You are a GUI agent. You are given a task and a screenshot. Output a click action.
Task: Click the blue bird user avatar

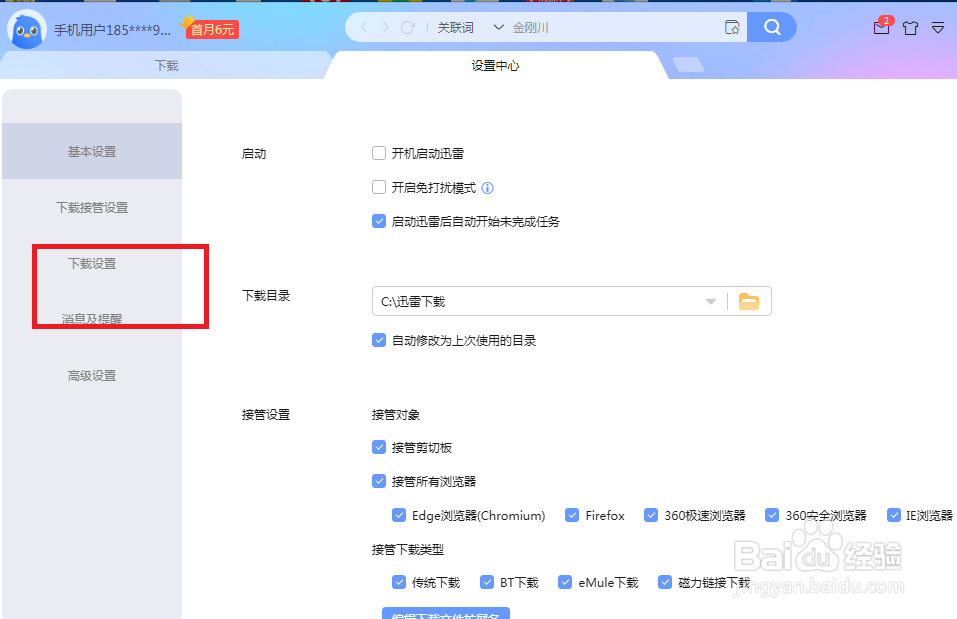click(27, 29)
